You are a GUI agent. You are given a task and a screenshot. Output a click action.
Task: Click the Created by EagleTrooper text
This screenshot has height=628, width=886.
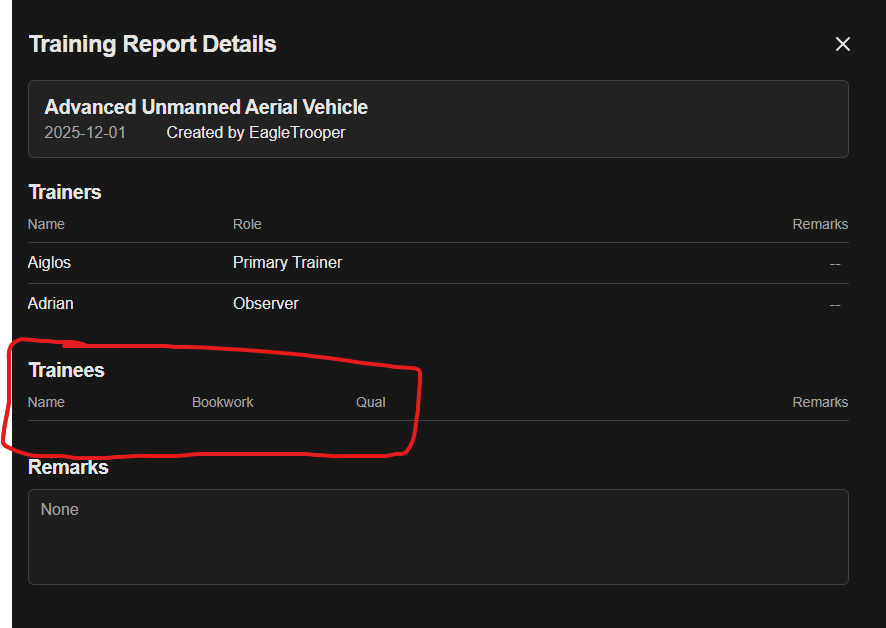pos(256,132)
